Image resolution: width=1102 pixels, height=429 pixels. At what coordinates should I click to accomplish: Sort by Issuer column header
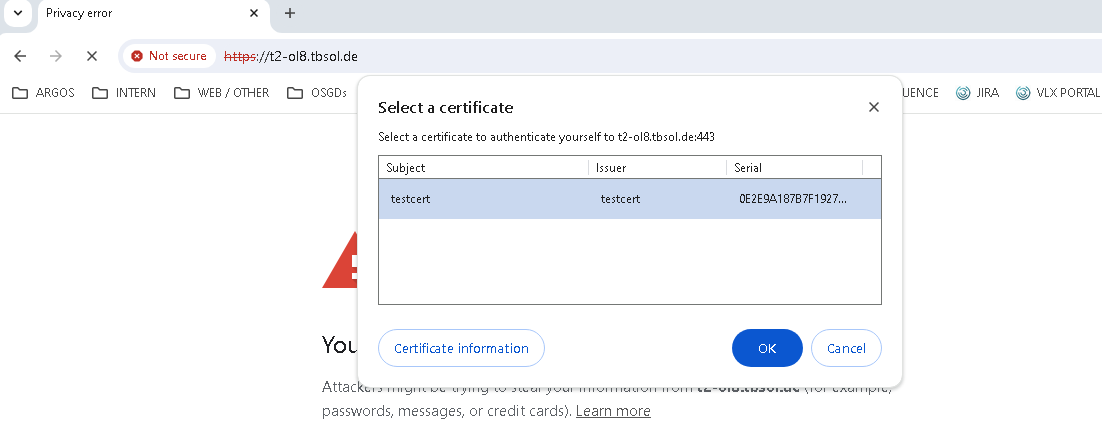pos(657,168)
